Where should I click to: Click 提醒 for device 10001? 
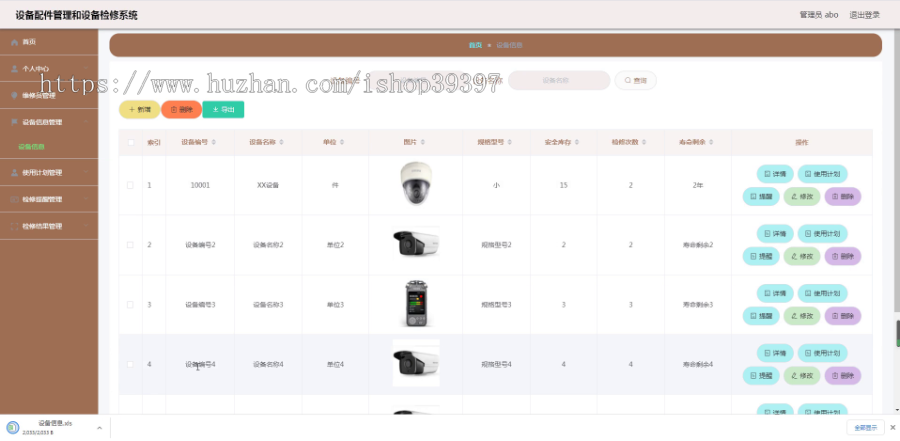click(x=761, y=196)
